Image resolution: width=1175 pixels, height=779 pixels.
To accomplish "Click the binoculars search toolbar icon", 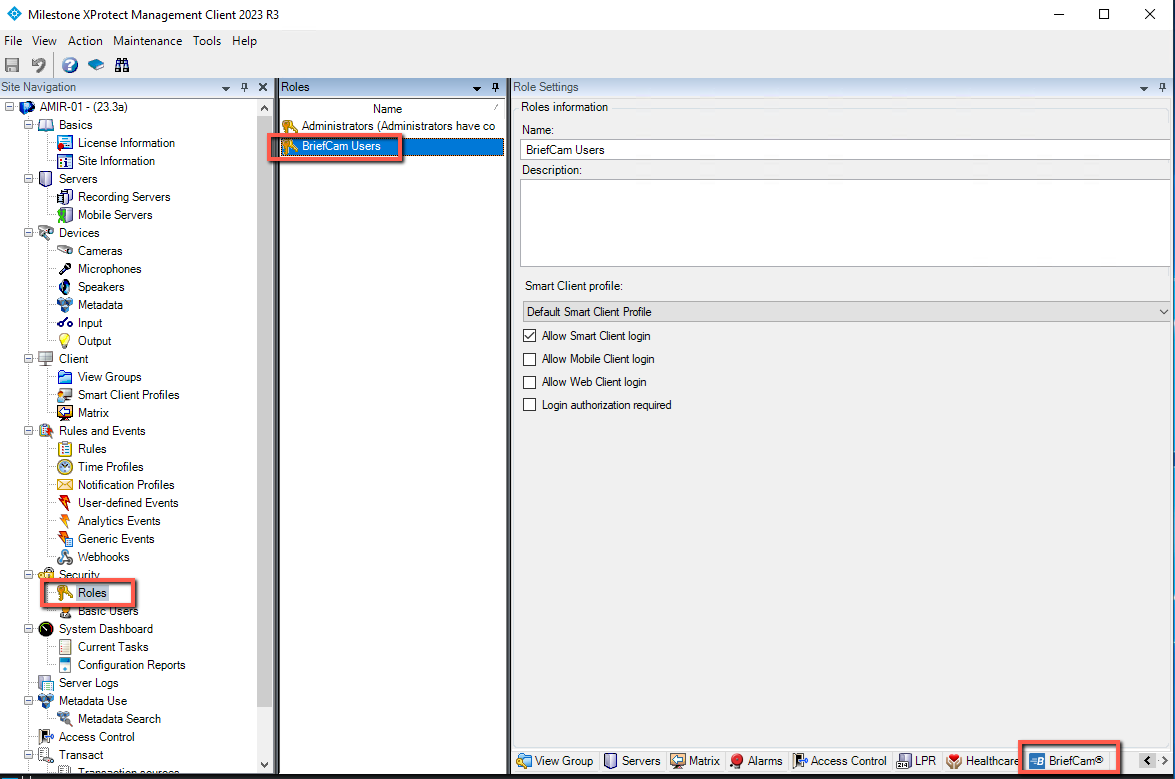I will (121, 65).
